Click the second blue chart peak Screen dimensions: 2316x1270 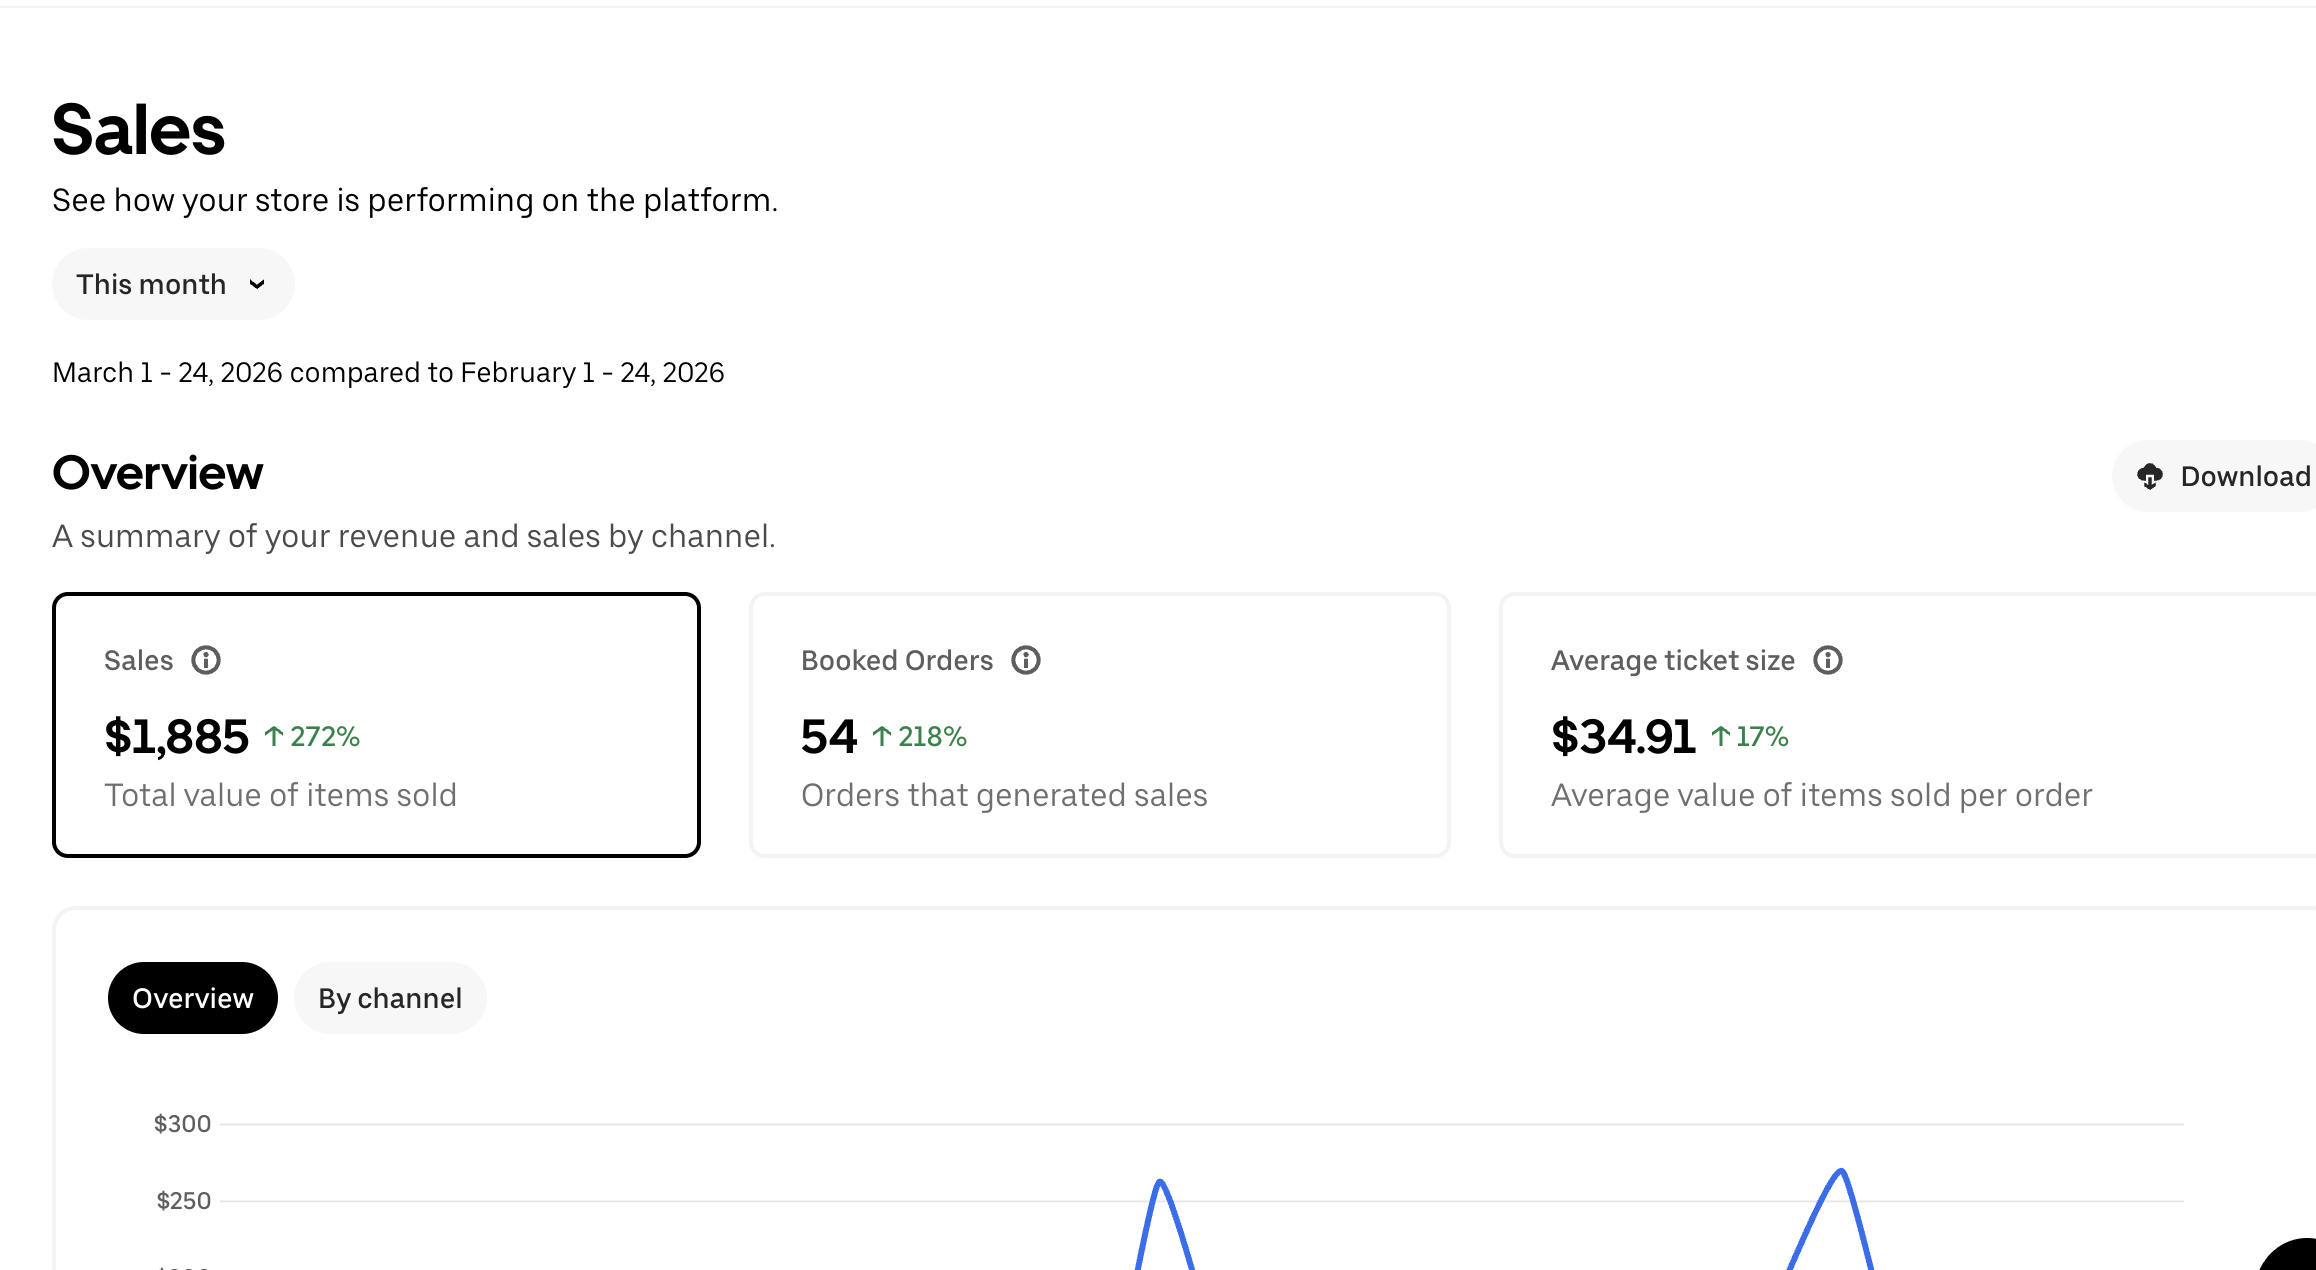pos(1841,1172)
